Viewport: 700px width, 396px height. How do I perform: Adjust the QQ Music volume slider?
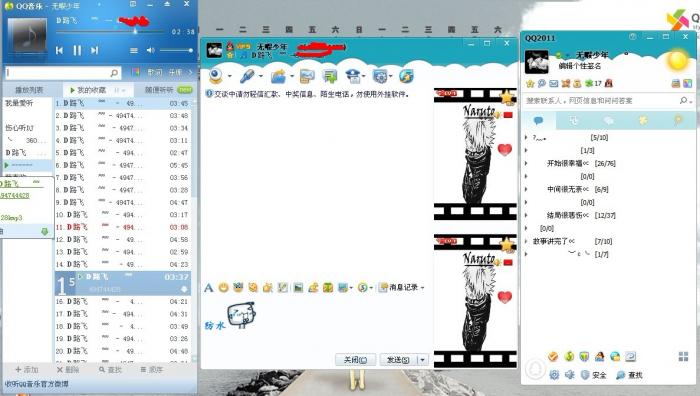(x=176, y=50)
